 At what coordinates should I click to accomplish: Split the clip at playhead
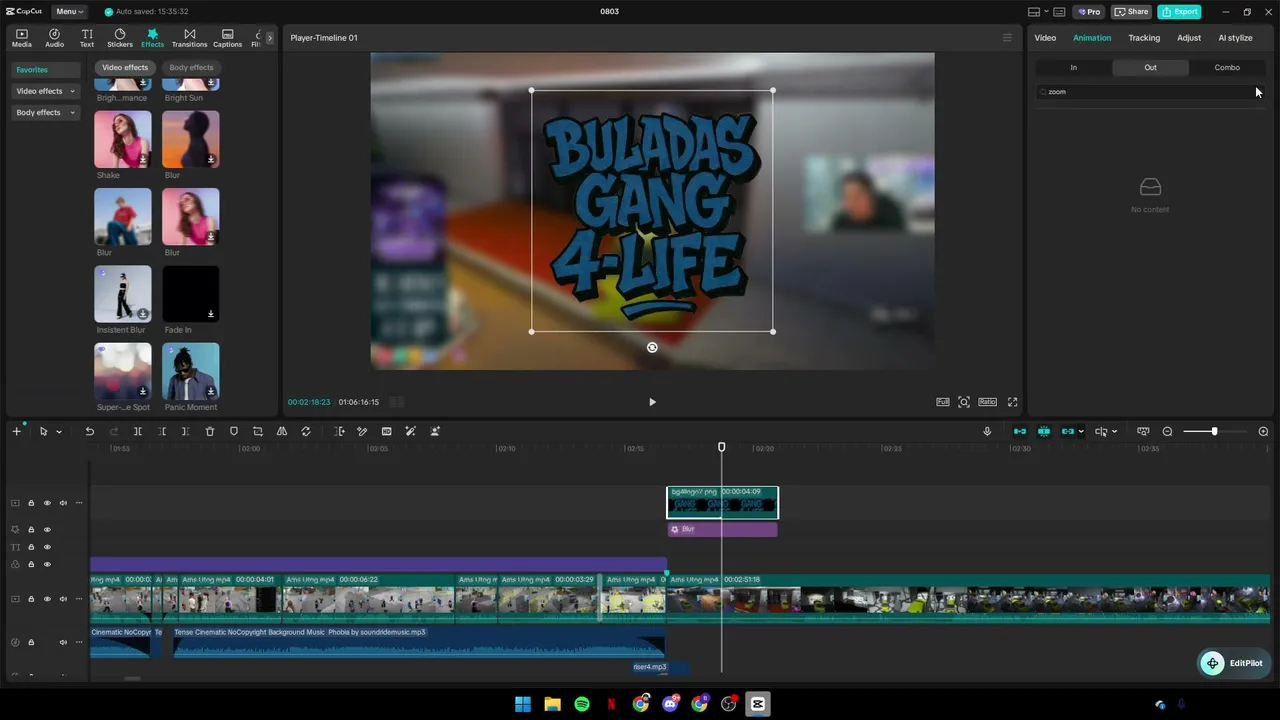(x=138, y=432)
